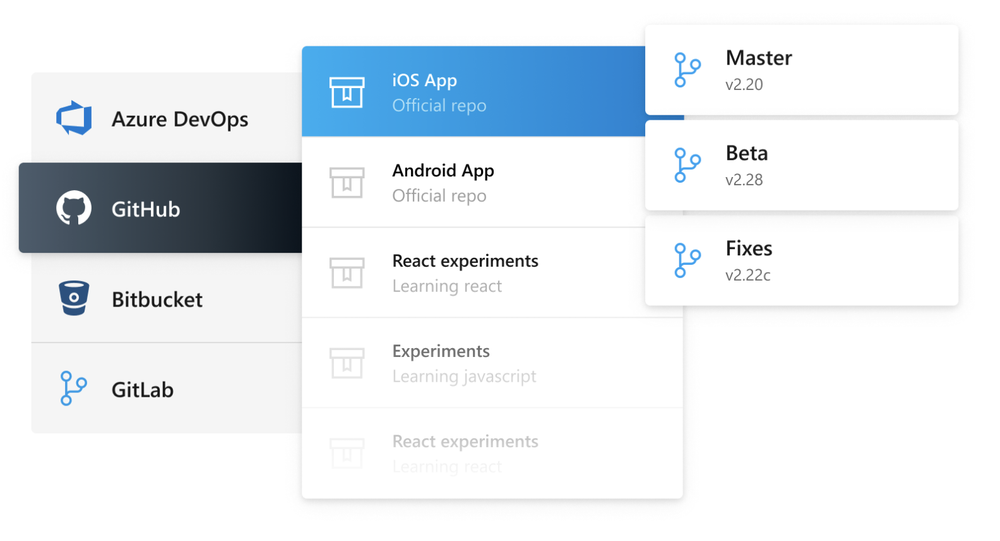
Task: Click the Bitbucket bucket icon
Action: click(x=74, y=299)
